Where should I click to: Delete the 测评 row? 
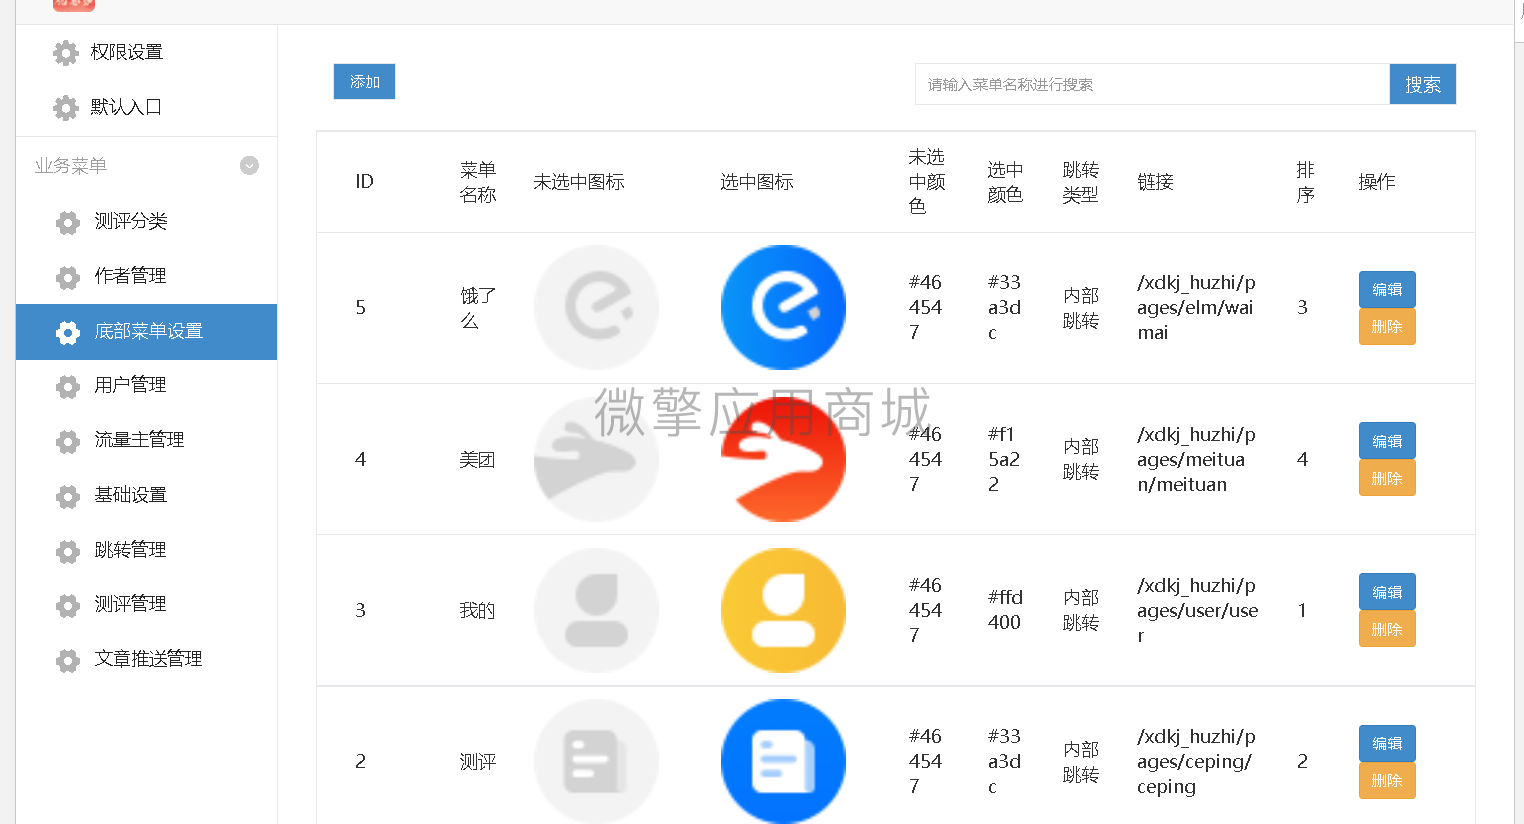pyautogui.click(x=1387, y=781)
